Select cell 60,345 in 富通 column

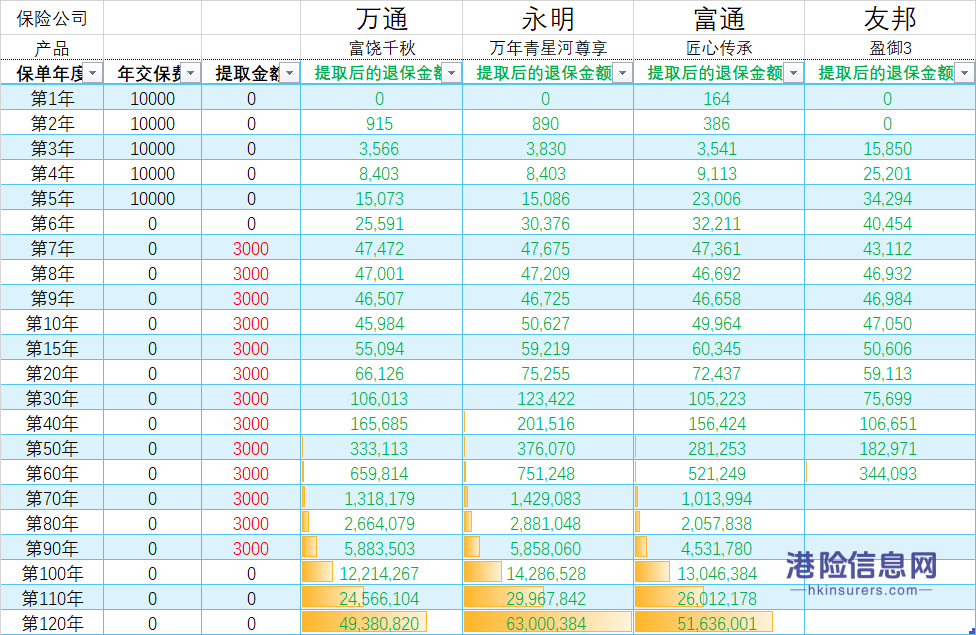point(719,348)
